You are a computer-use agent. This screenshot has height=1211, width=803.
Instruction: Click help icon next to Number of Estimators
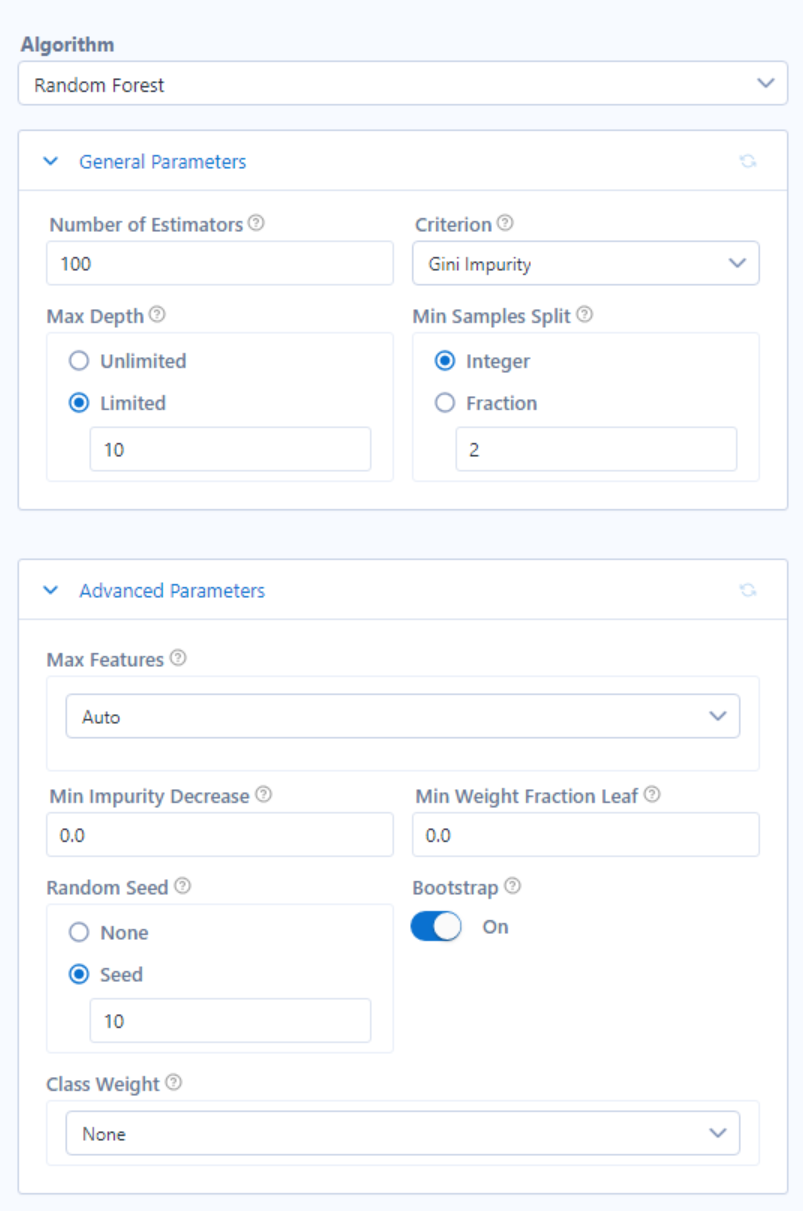(256, 224)
